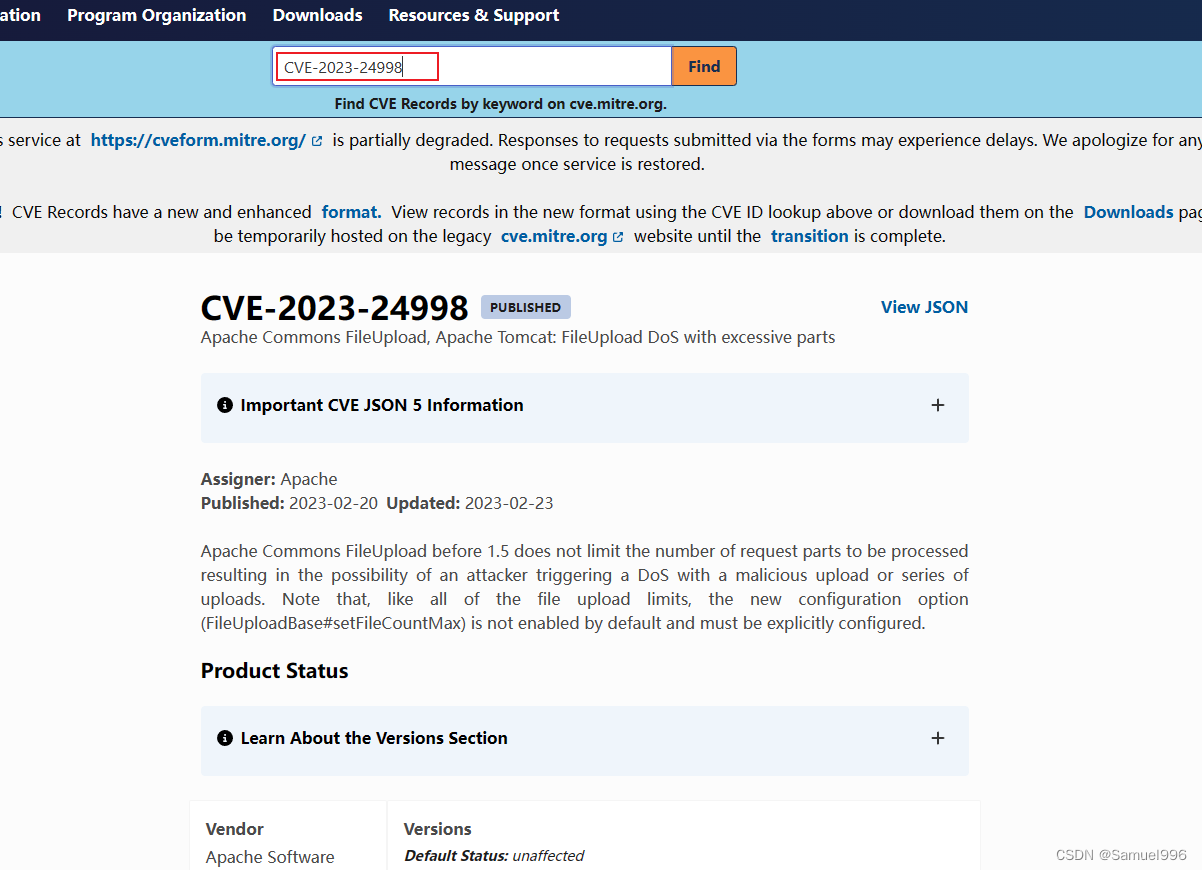1202x870 pixels.
Task: Click the Assigner: Apache text
Action: point(269,479)
